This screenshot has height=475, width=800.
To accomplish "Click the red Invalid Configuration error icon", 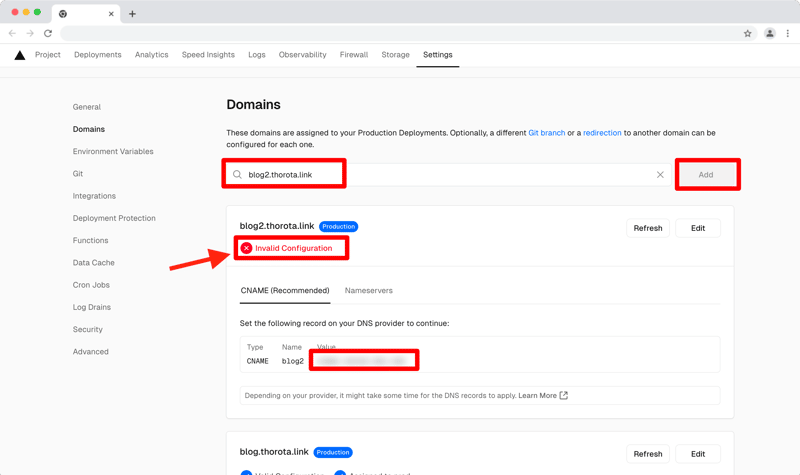I will tap(246, 248).
